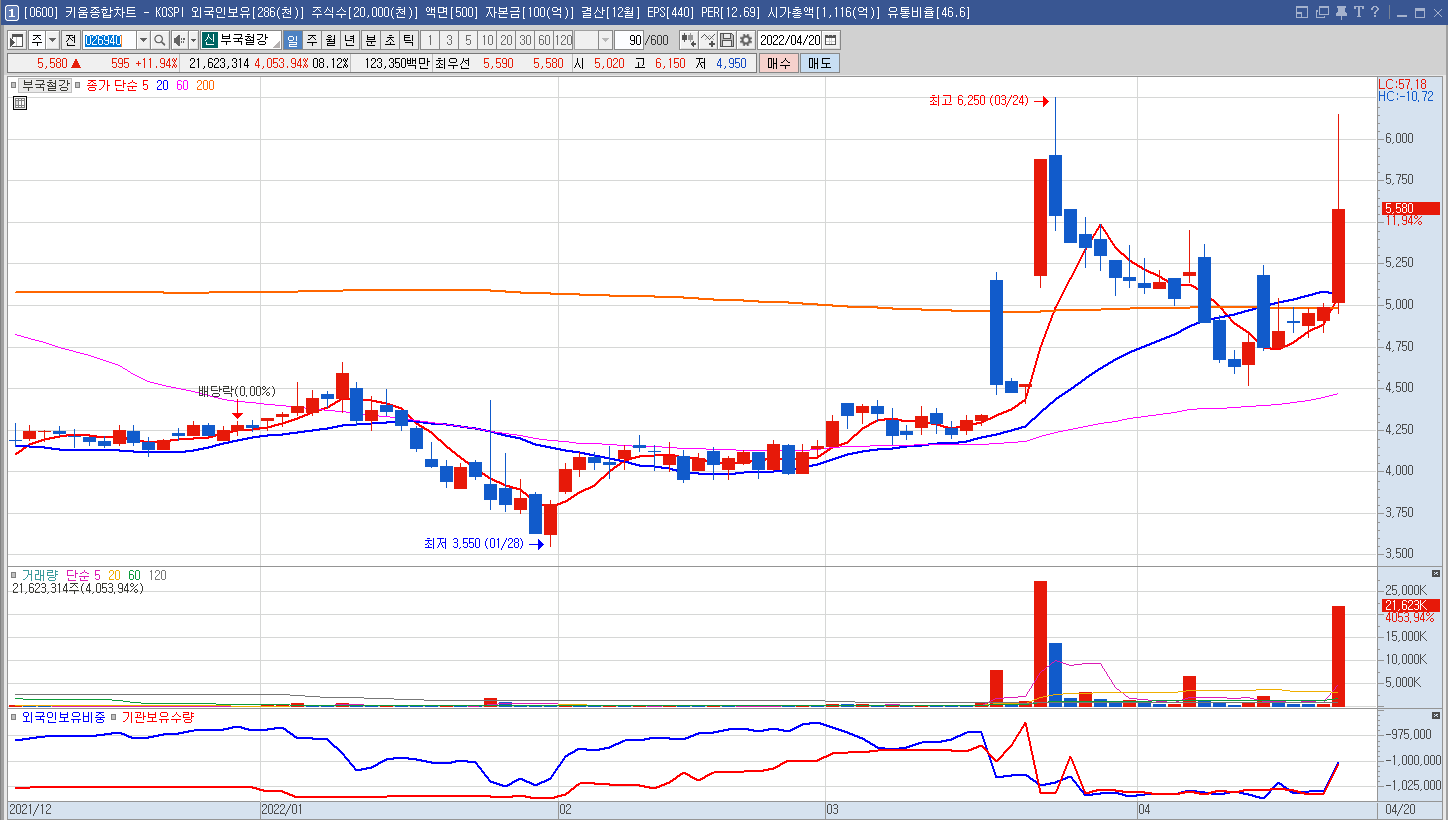Select the 120 interval button
This screenshot has height=820, width=1448.
(563, 40)
